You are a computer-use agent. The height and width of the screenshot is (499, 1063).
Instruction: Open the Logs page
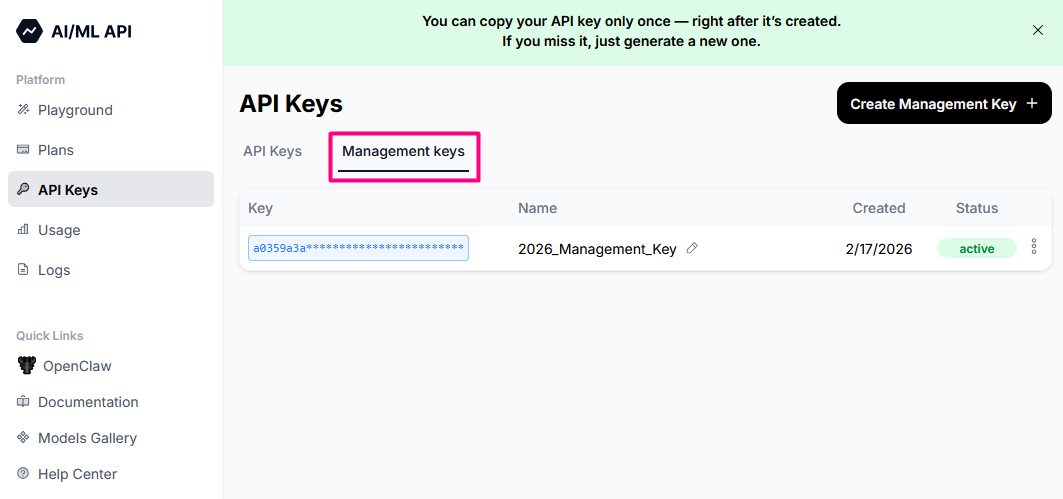54,270
